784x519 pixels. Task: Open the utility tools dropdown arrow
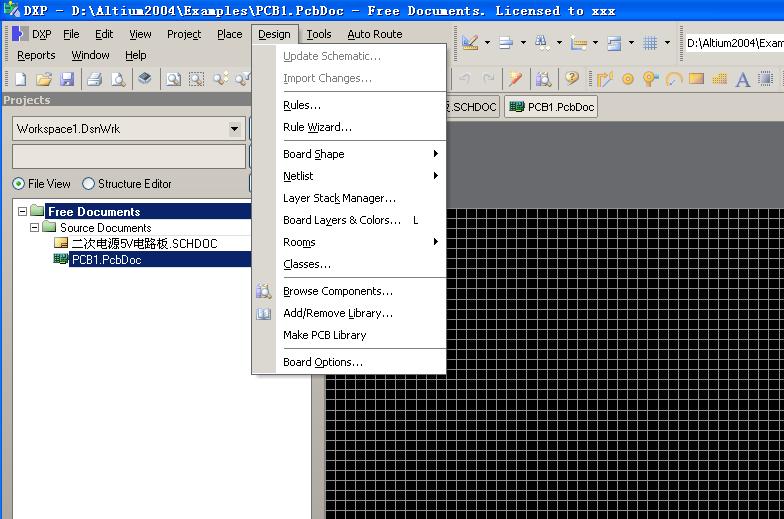coord(488,42)
